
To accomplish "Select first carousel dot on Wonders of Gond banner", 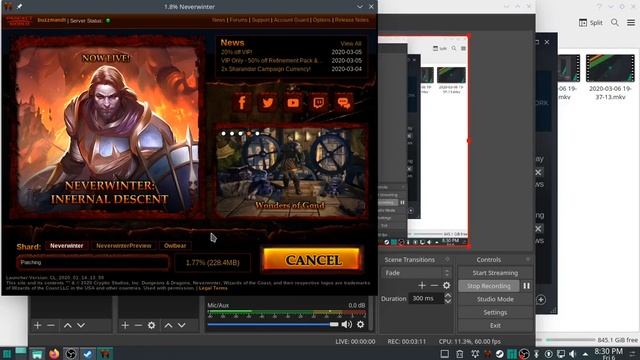I will click(223, 133).
